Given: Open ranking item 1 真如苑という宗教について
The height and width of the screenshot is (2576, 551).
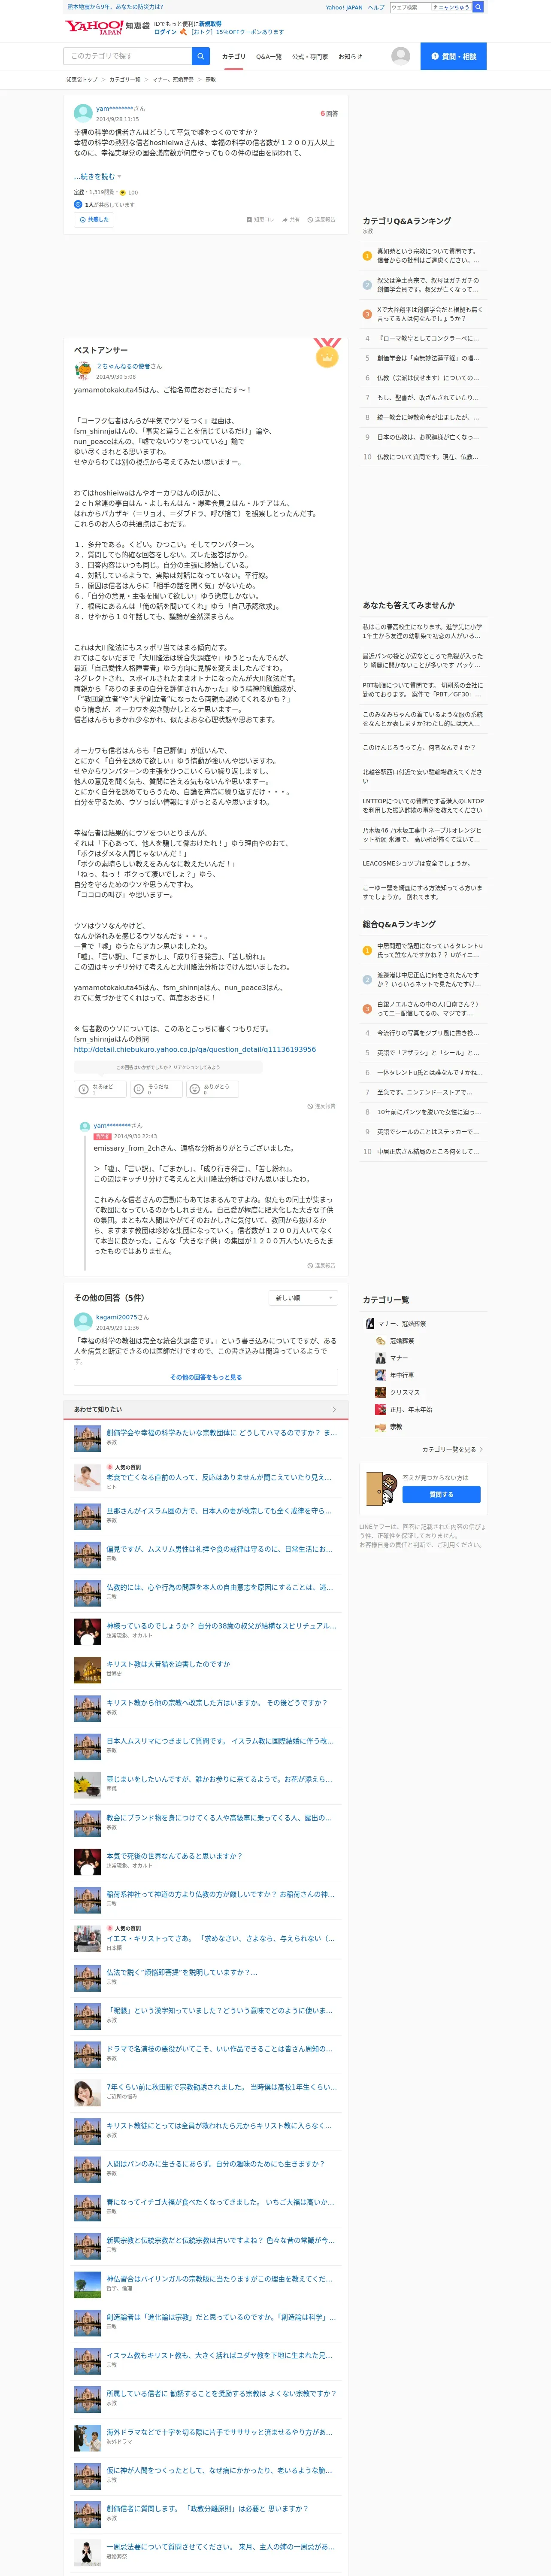Looking at the screenshot, I should click(x=428, y=256).
